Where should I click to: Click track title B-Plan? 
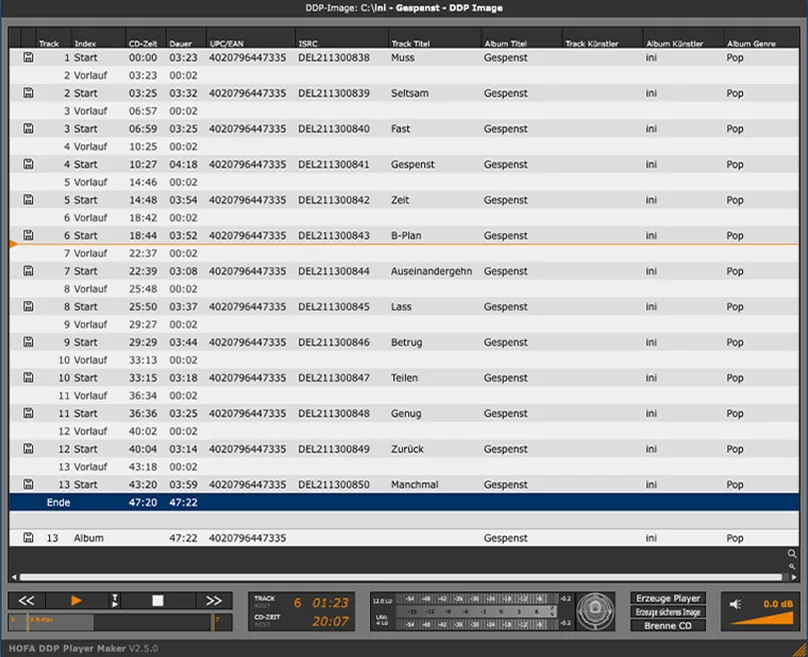point(406,235)
